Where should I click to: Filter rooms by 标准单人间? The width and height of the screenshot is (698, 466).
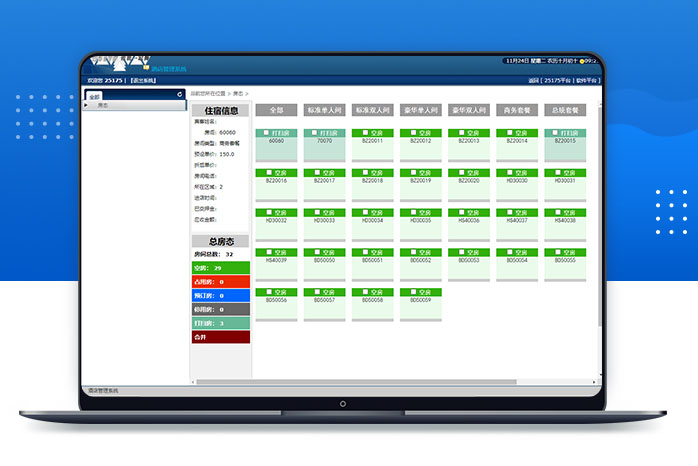coord(325,110)
